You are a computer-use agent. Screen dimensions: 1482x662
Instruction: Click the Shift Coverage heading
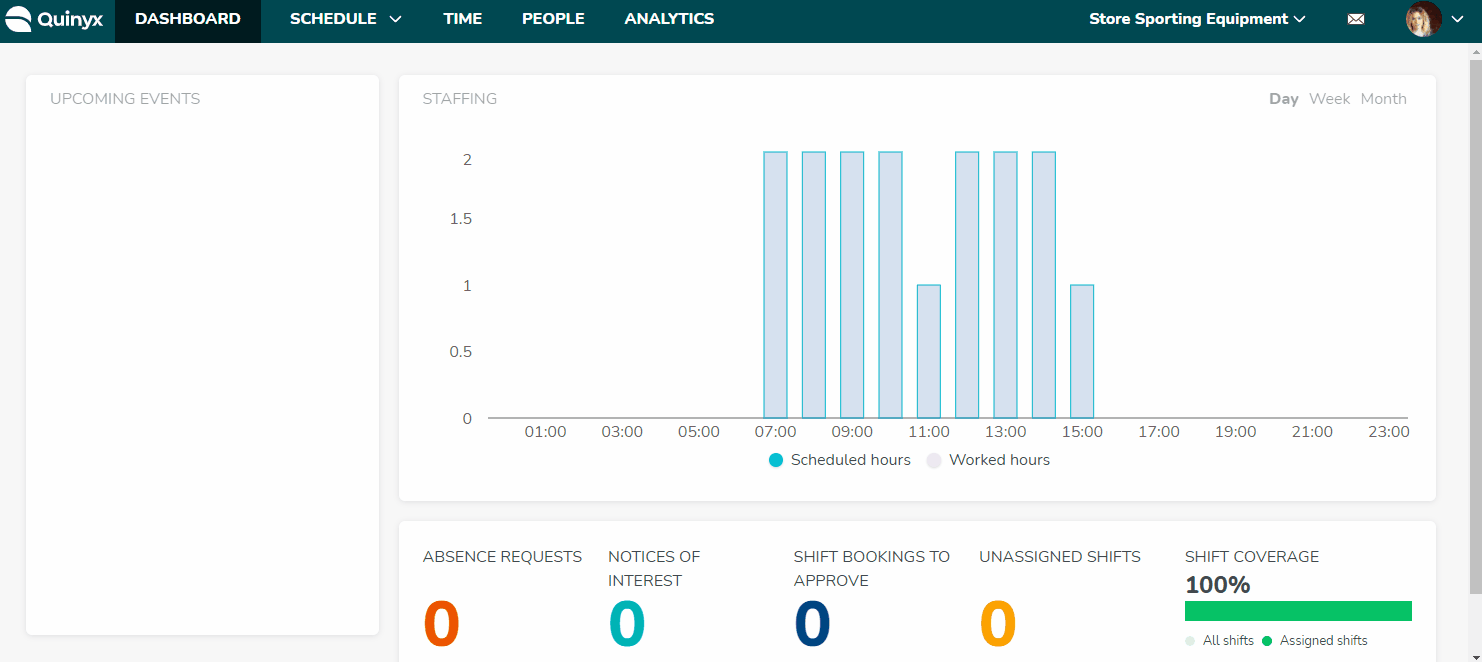1252,557
